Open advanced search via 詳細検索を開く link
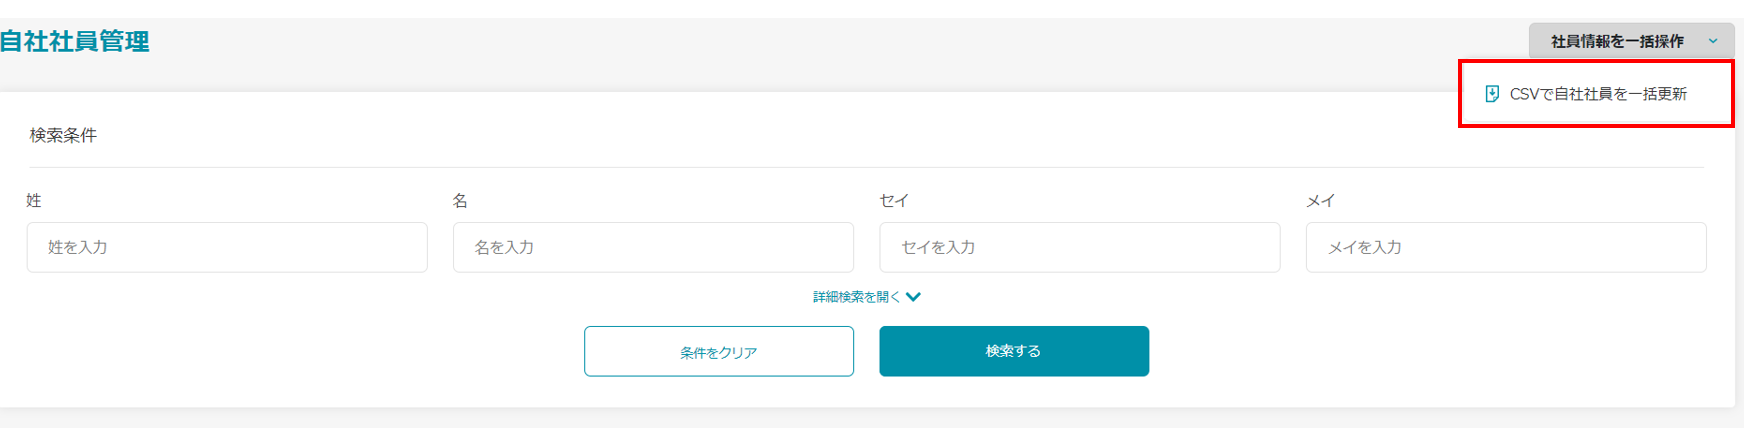Image resolution: width=1744 pixels, height=431 pixels. click(x=856, y=297)
